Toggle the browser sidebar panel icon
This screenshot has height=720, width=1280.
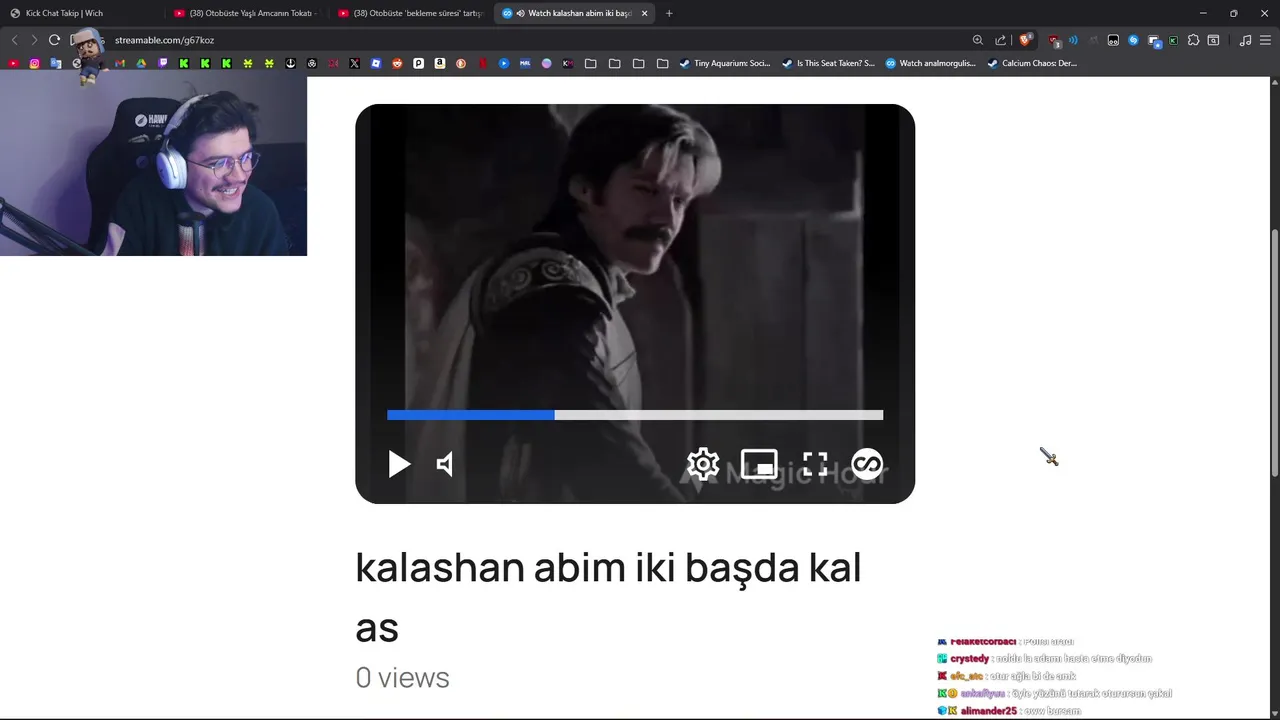click(x=1213, y=40)
